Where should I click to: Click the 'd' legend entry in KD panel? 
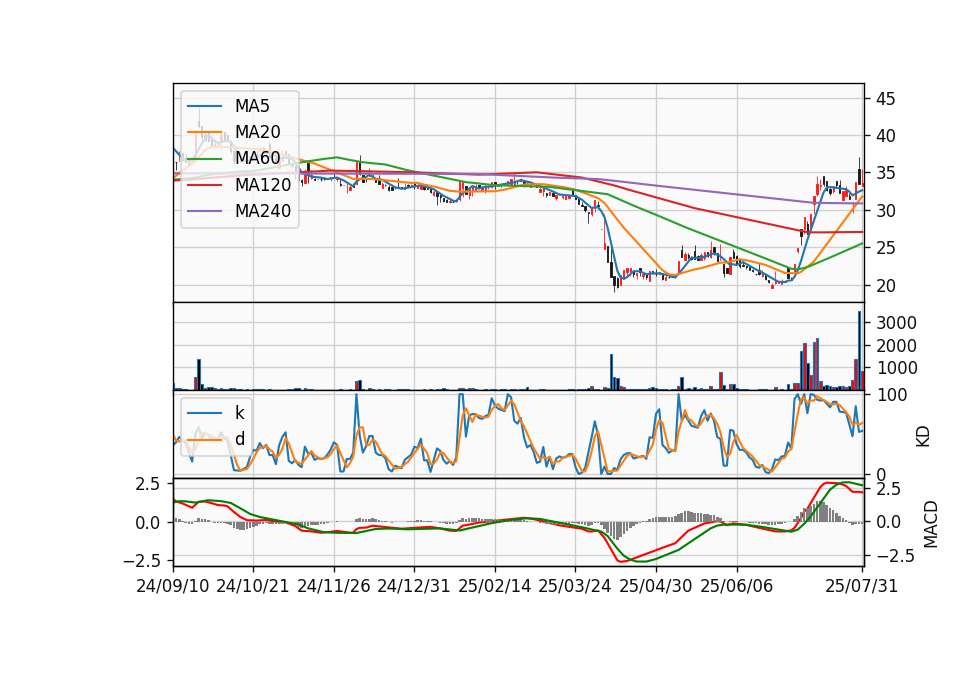pyautogui.click(x=239, y=438)
